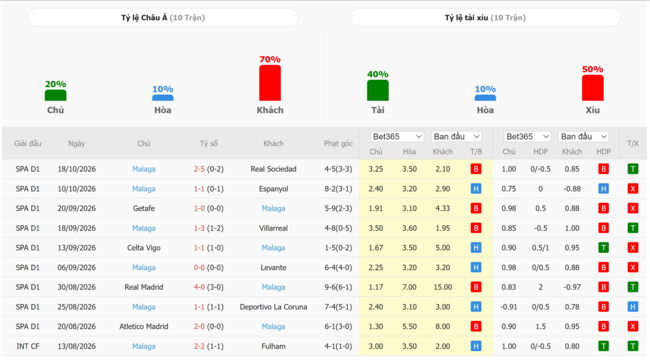Click red B HDP badge in Levante row

click(604, 267)
